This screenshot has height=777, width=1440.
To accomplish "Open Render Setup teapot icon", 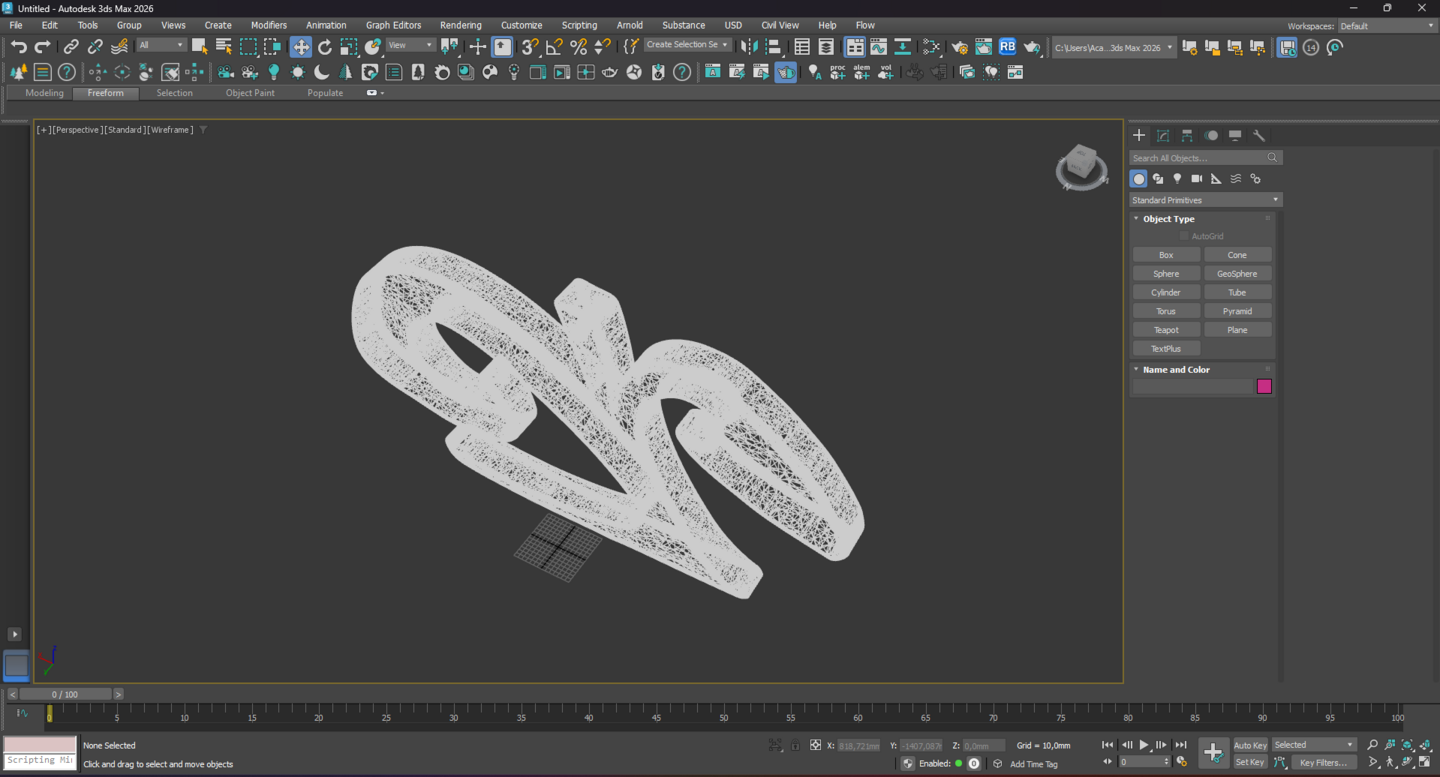I will point(960,47).
